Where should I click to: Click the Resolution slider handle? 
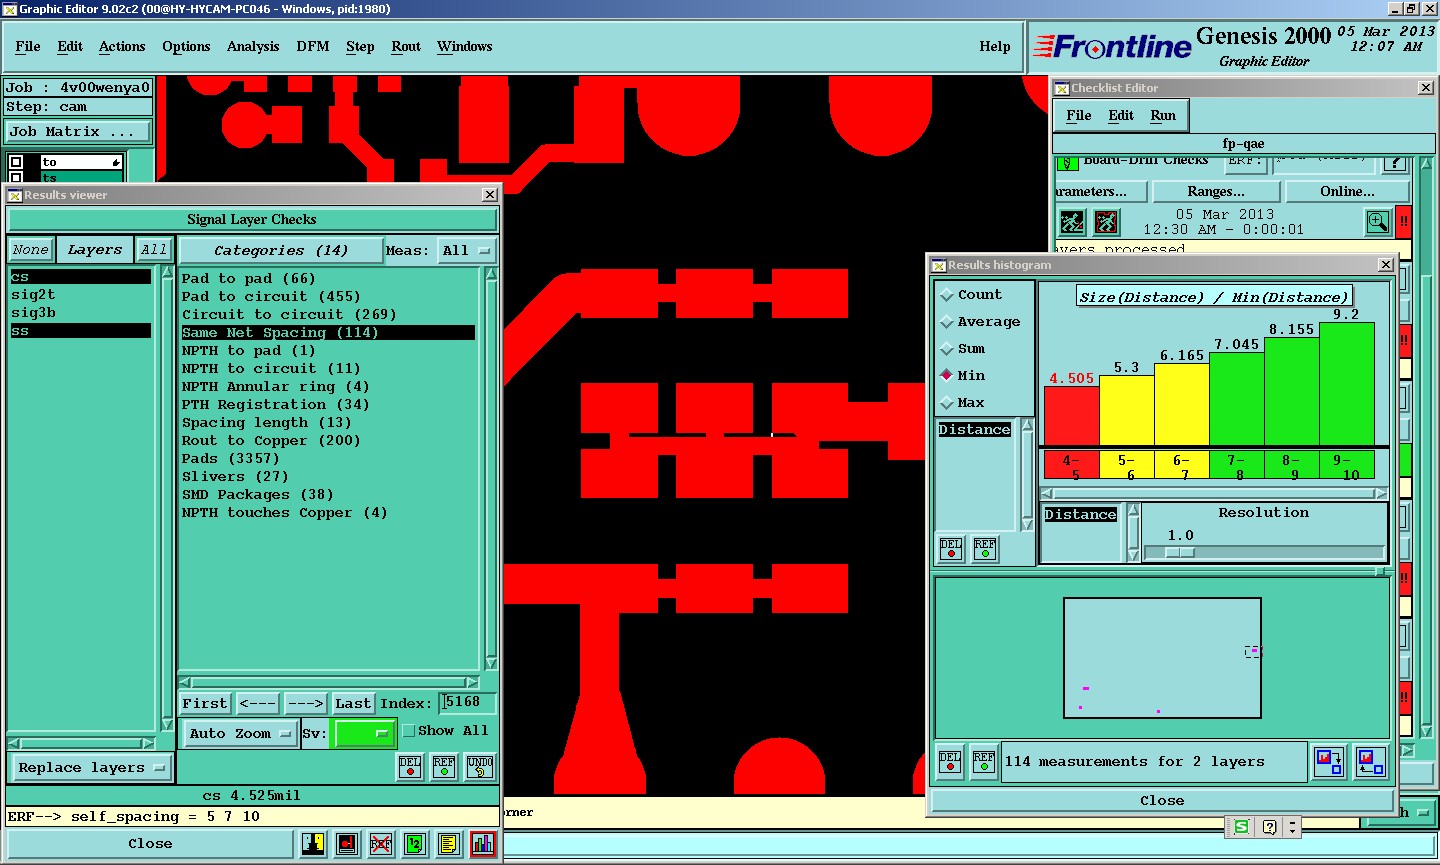click(x=1180, y=552)
